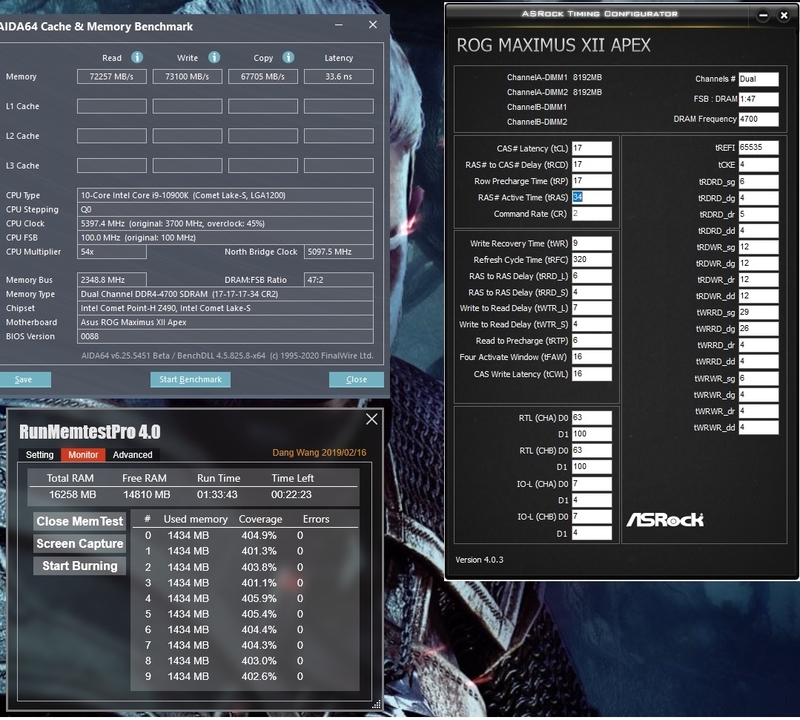The image size is (800, 720).
Task: Click the Version 4.0.3 label
Action: click(x=479, y=560)
